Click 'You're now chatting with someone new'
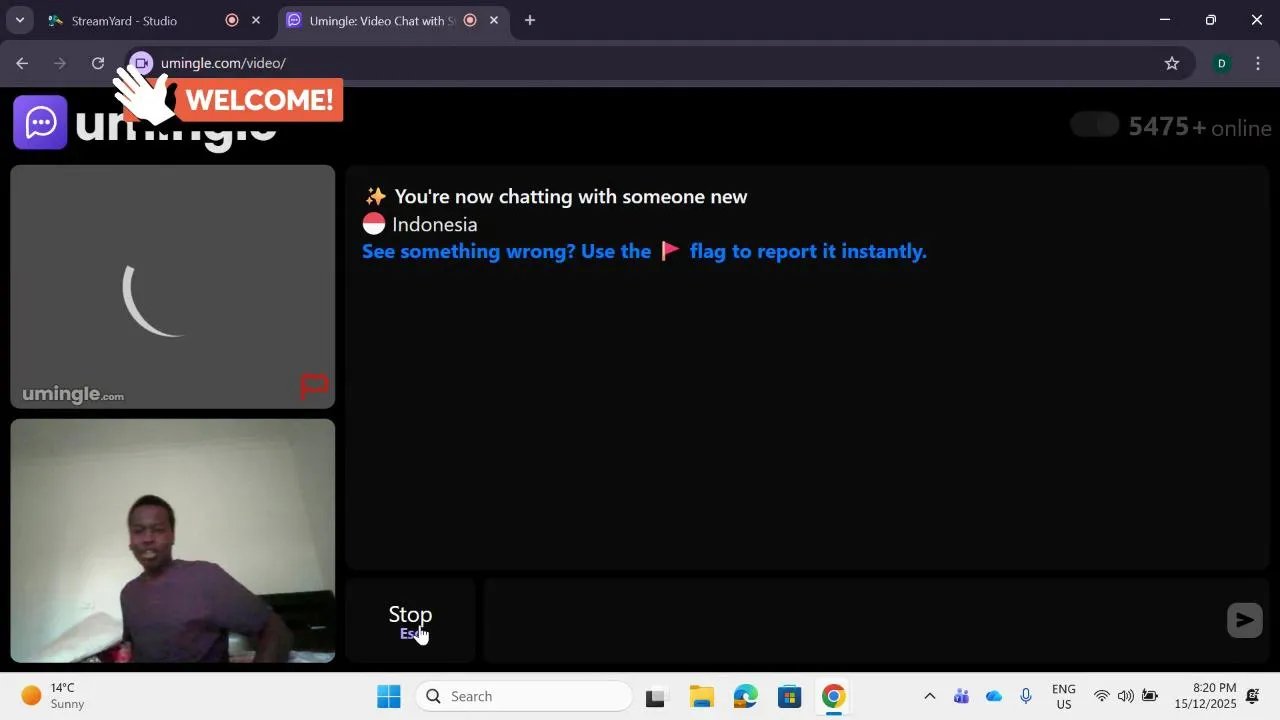This screenshot has height=720, width=1280. 571,196
